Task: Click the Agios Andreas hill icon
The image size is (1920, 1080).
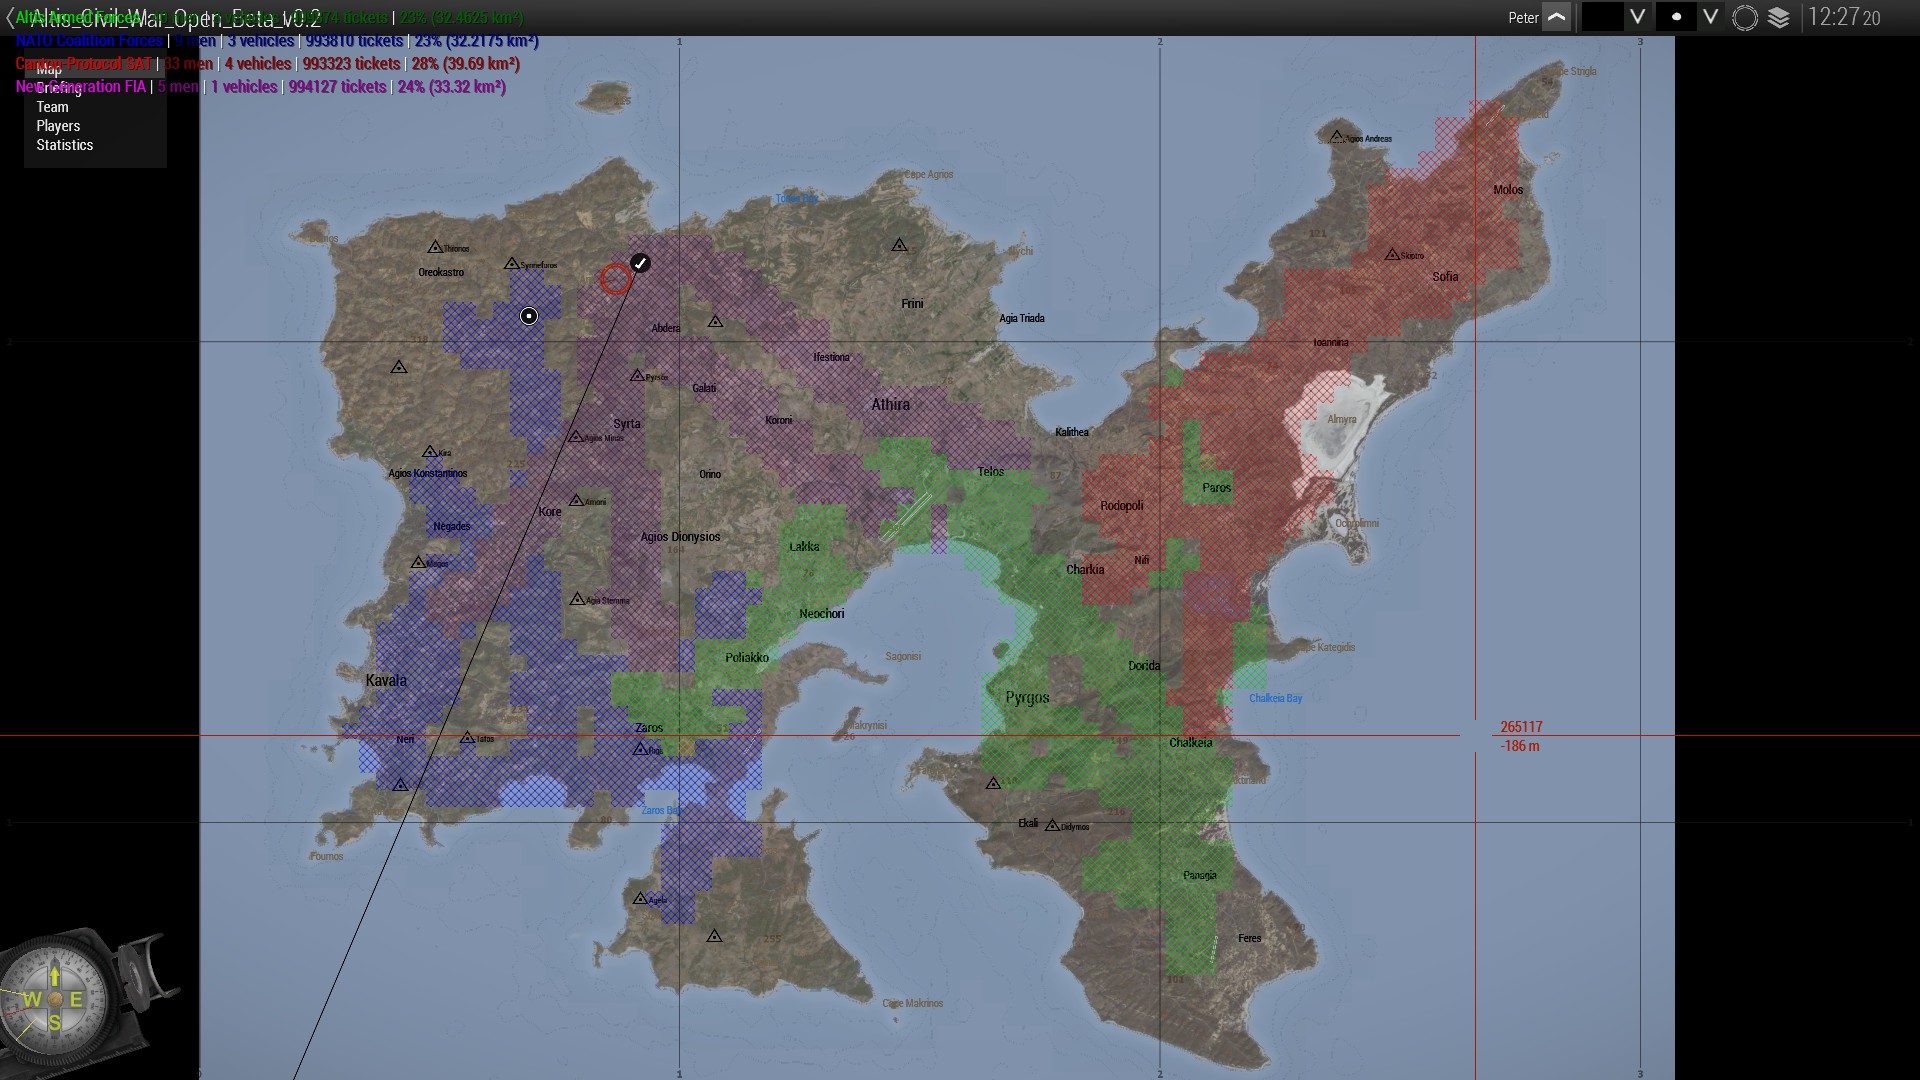Action: tap(1337, 137)
